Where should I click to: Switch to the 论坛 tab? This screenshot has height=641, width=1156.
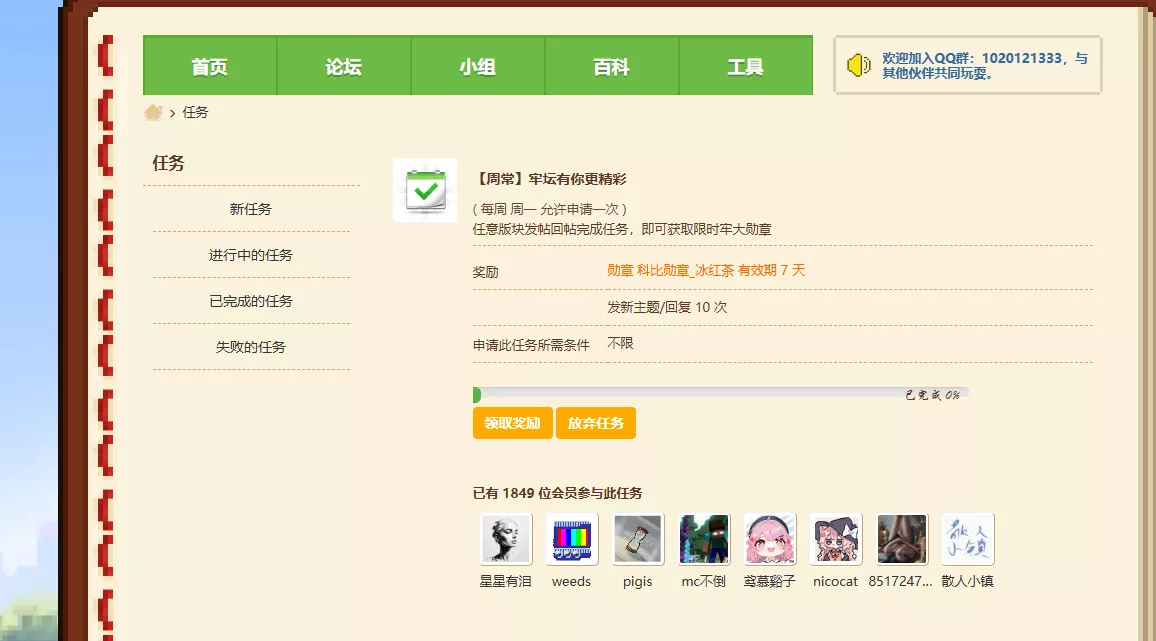pos(343,65)
